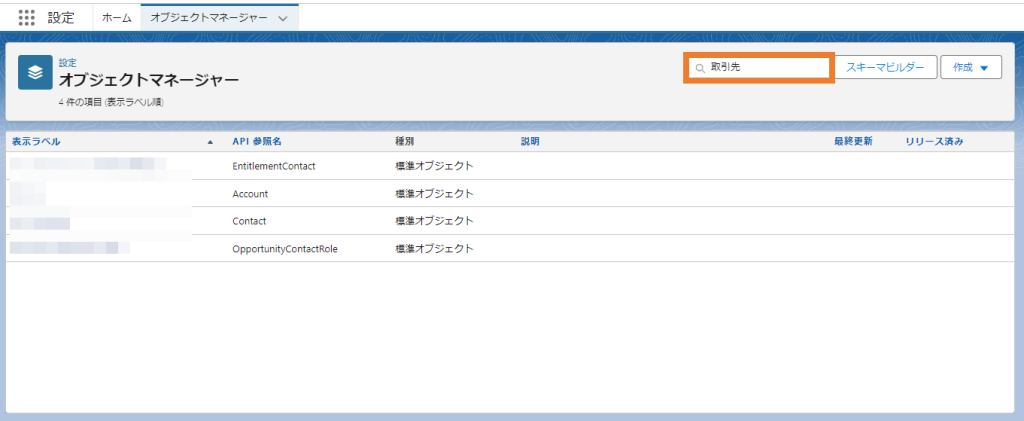
Task: Expand the オブジェクトマネージャー tab chevron
Action: pos(283,18)
